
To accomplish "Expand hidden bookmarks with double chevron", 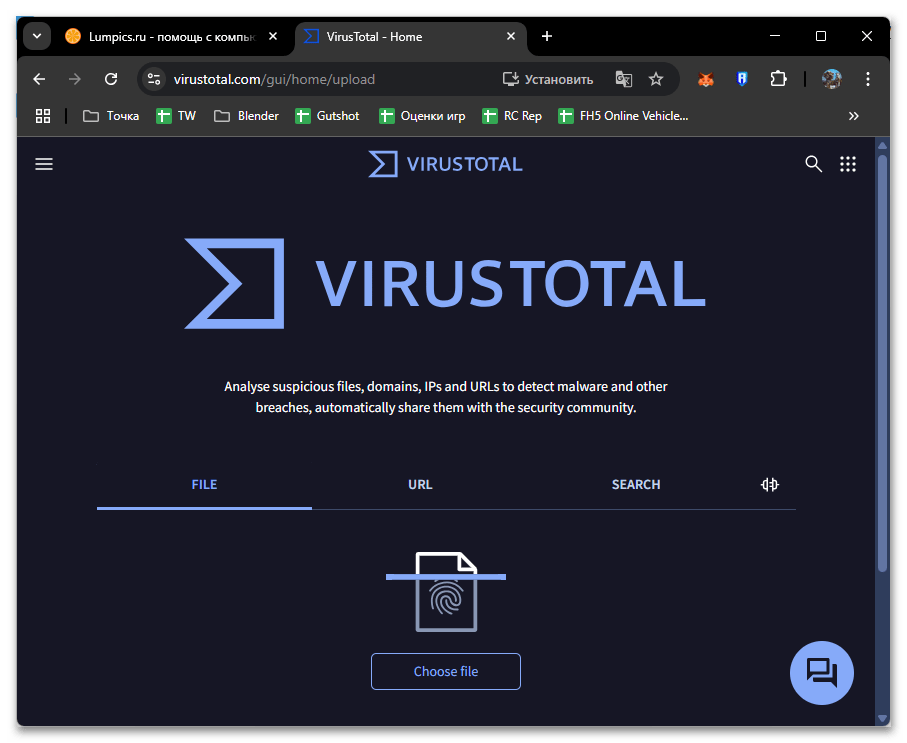I will (x=854, y=116).
